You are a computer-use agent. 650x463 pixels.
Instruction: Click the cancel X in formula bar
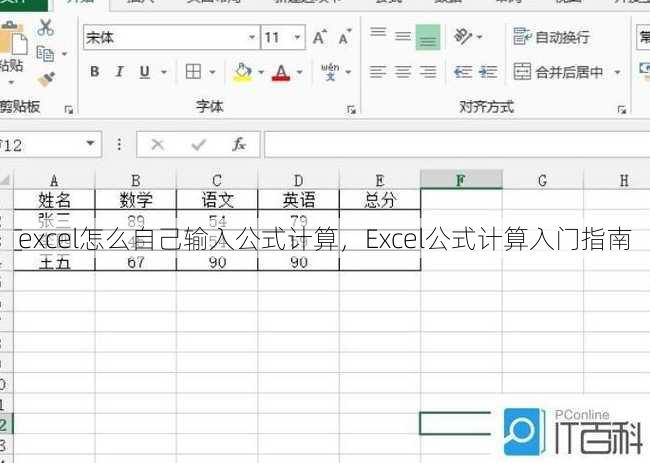[x=158, y=145]
